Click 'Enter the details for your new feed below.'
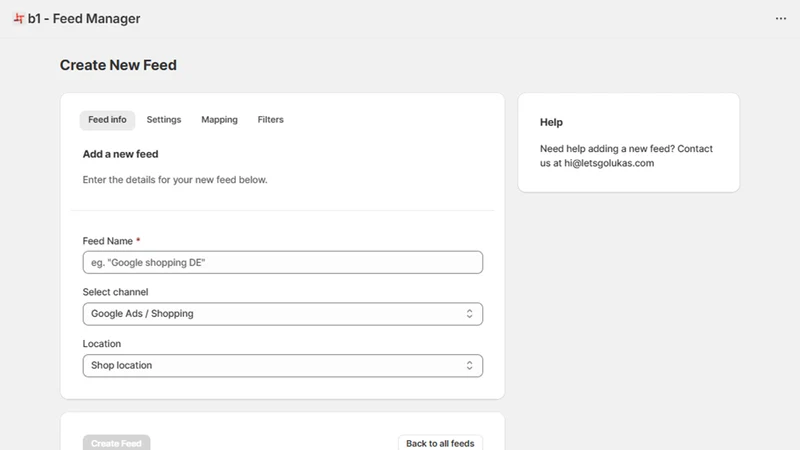 click(x=175, y=180)
